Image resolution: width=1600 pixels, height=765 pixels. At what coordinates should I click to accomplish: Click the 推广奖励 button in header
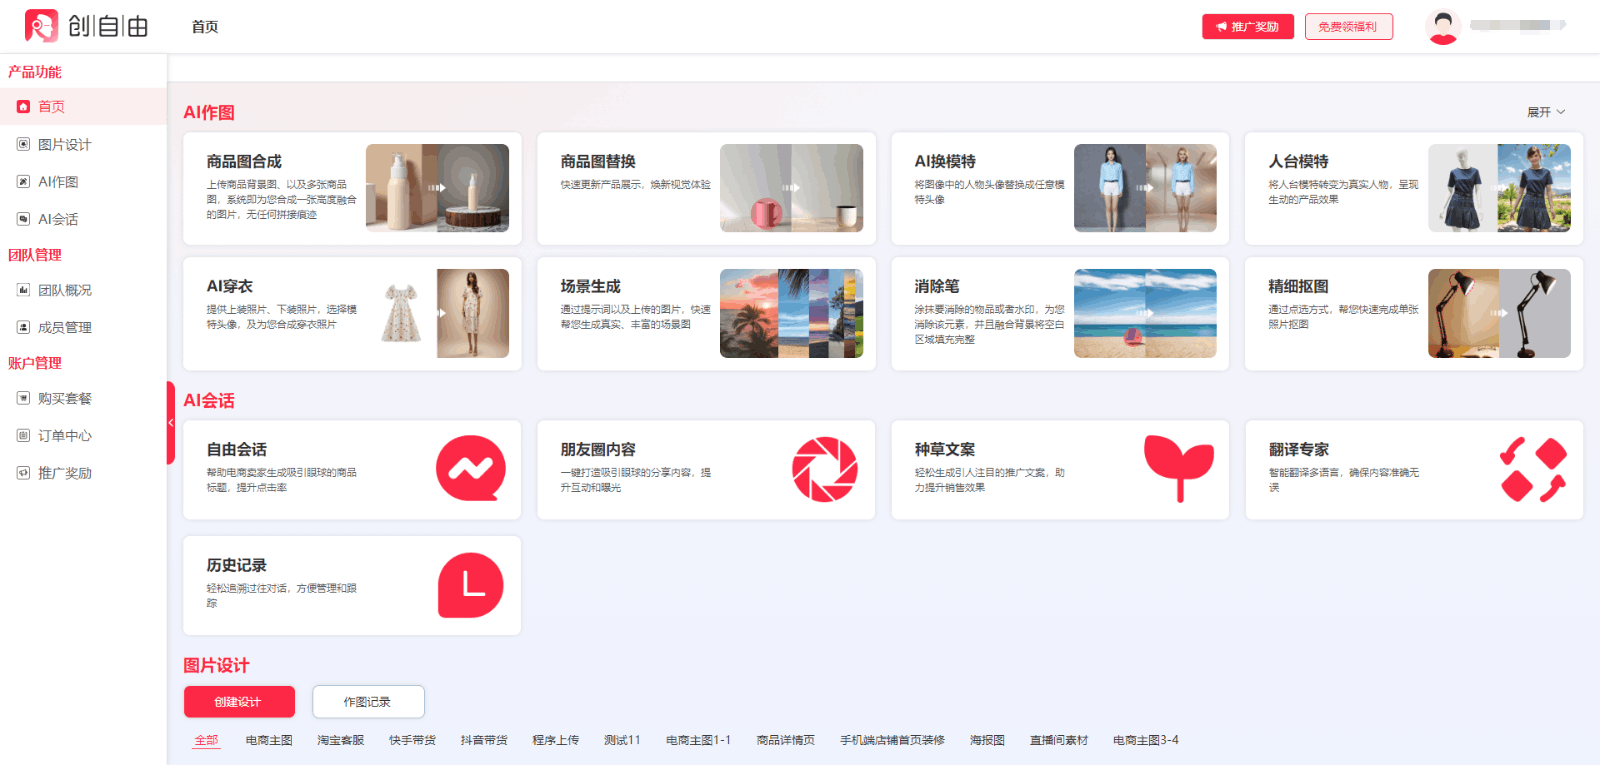pyautogui.click(x=1248, y=27)
